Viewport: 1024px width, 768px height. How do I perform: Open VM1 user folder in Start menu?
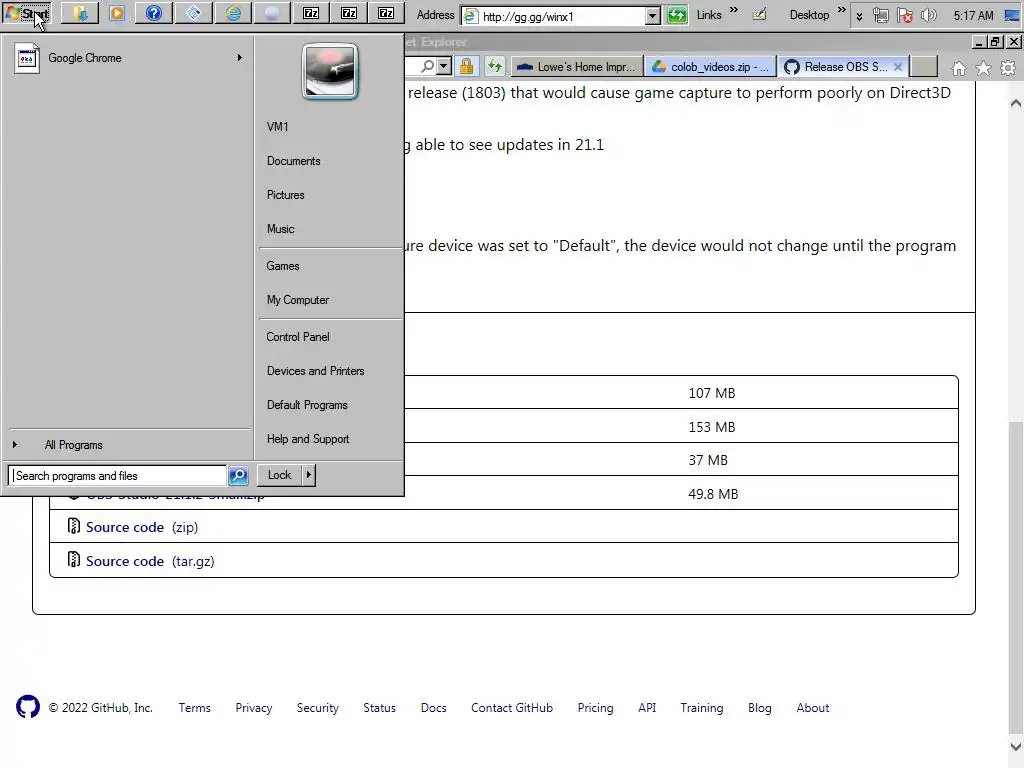tap(278, 127)
